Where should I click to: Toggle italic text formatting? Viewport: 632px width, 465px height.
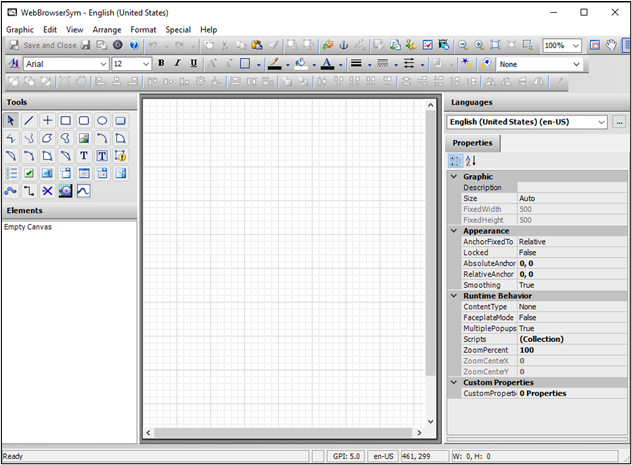coord(177,63)
